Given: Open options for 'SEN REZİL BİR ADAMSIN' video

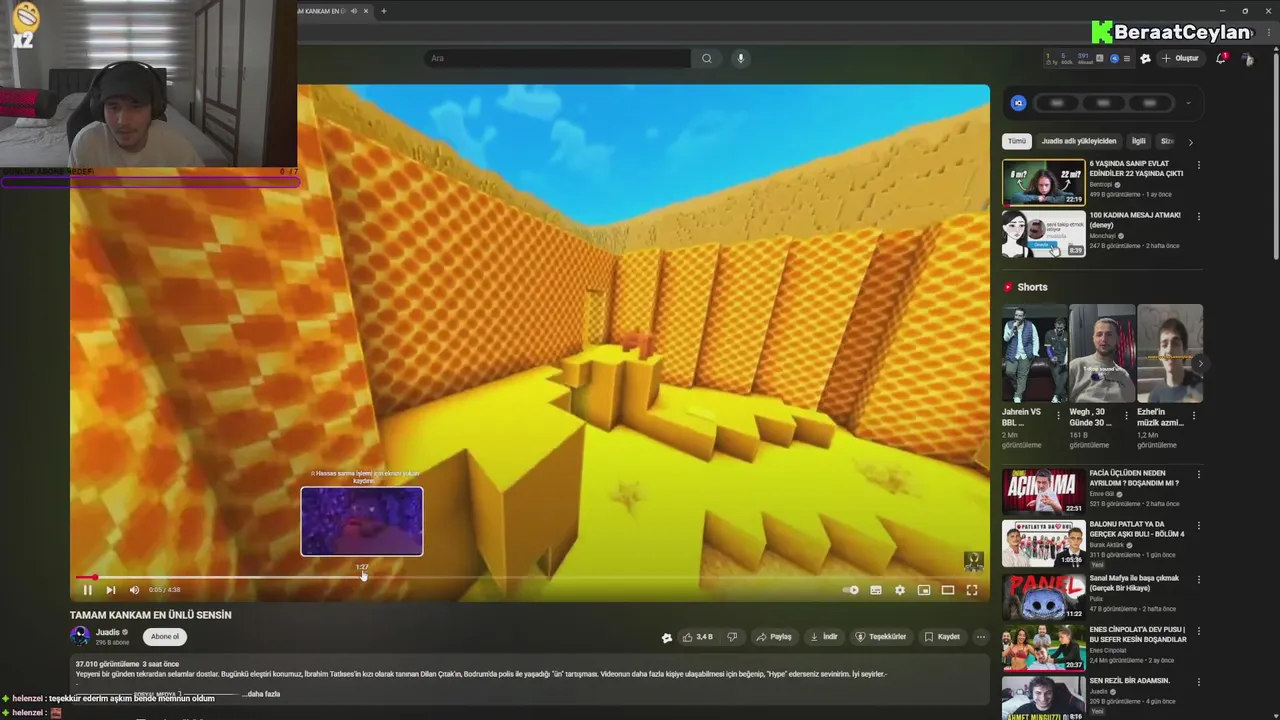Looking at the screenshot, I should point(1199,683).
